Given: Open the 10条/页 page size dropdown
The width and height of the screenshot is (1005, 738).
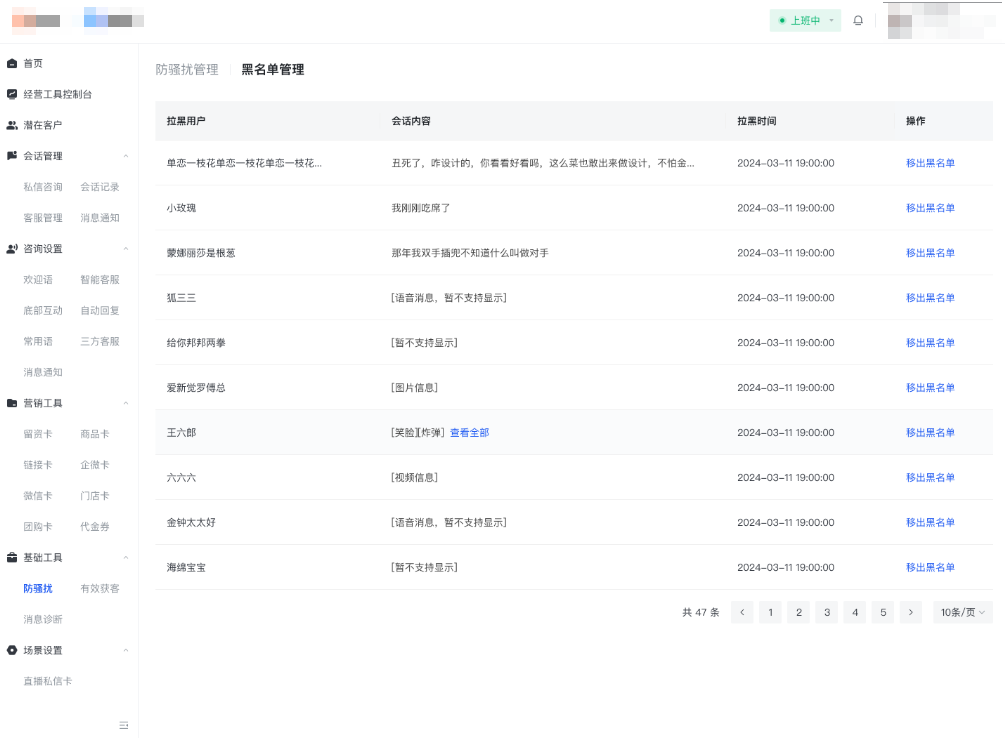Looking at the screenshot, I should 961,612.
